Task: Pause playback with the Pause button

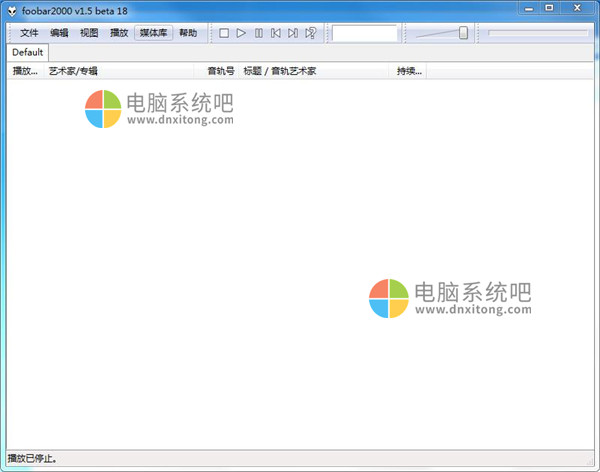Action: click(x=259, y=33)
